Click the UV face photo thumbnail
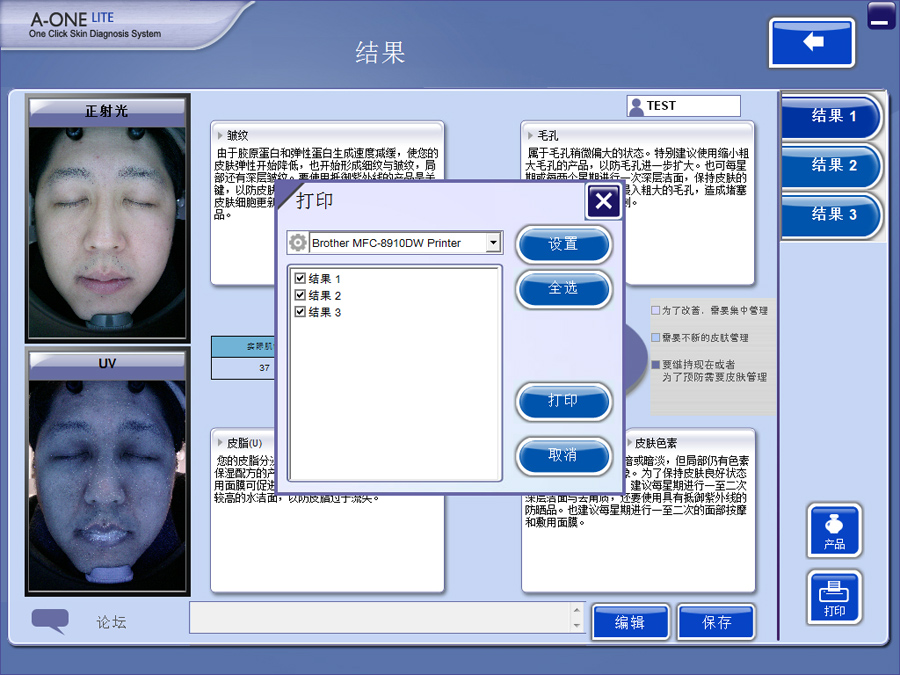 [107, 485]
